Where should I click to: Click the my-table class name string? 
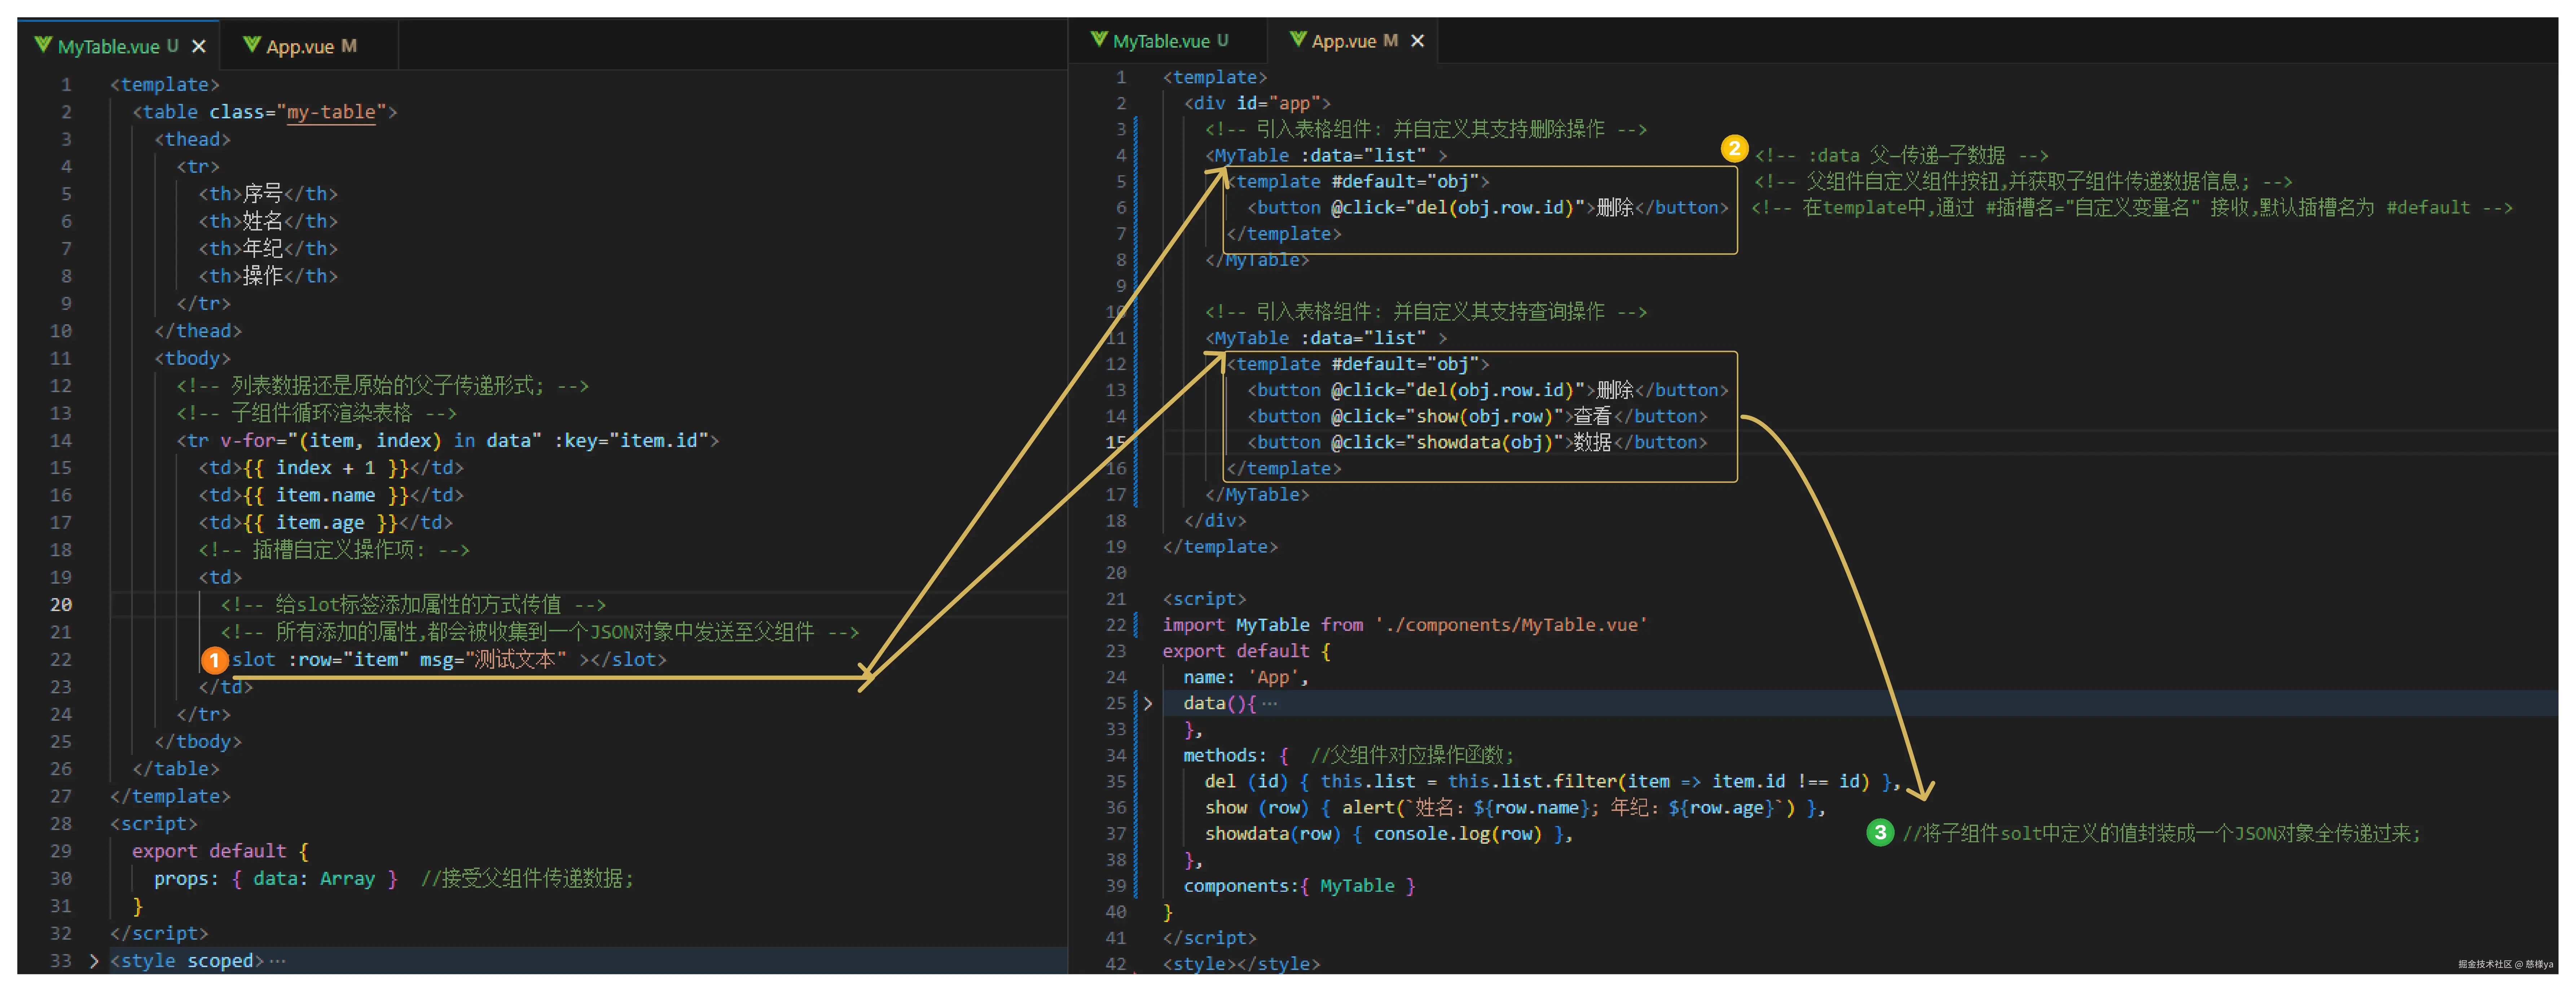[331, 112]
